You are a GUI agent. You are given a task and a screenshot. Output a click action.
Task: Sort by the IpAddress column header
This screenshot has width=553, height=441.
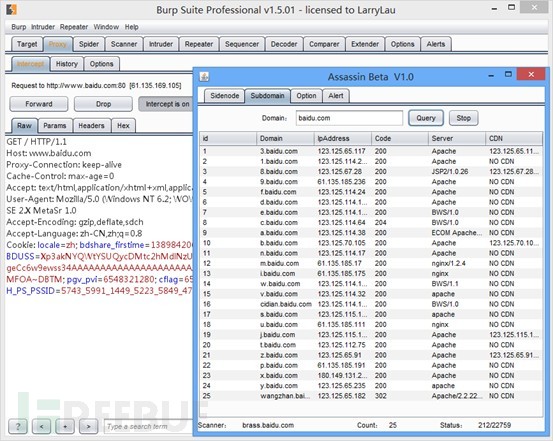342,138
